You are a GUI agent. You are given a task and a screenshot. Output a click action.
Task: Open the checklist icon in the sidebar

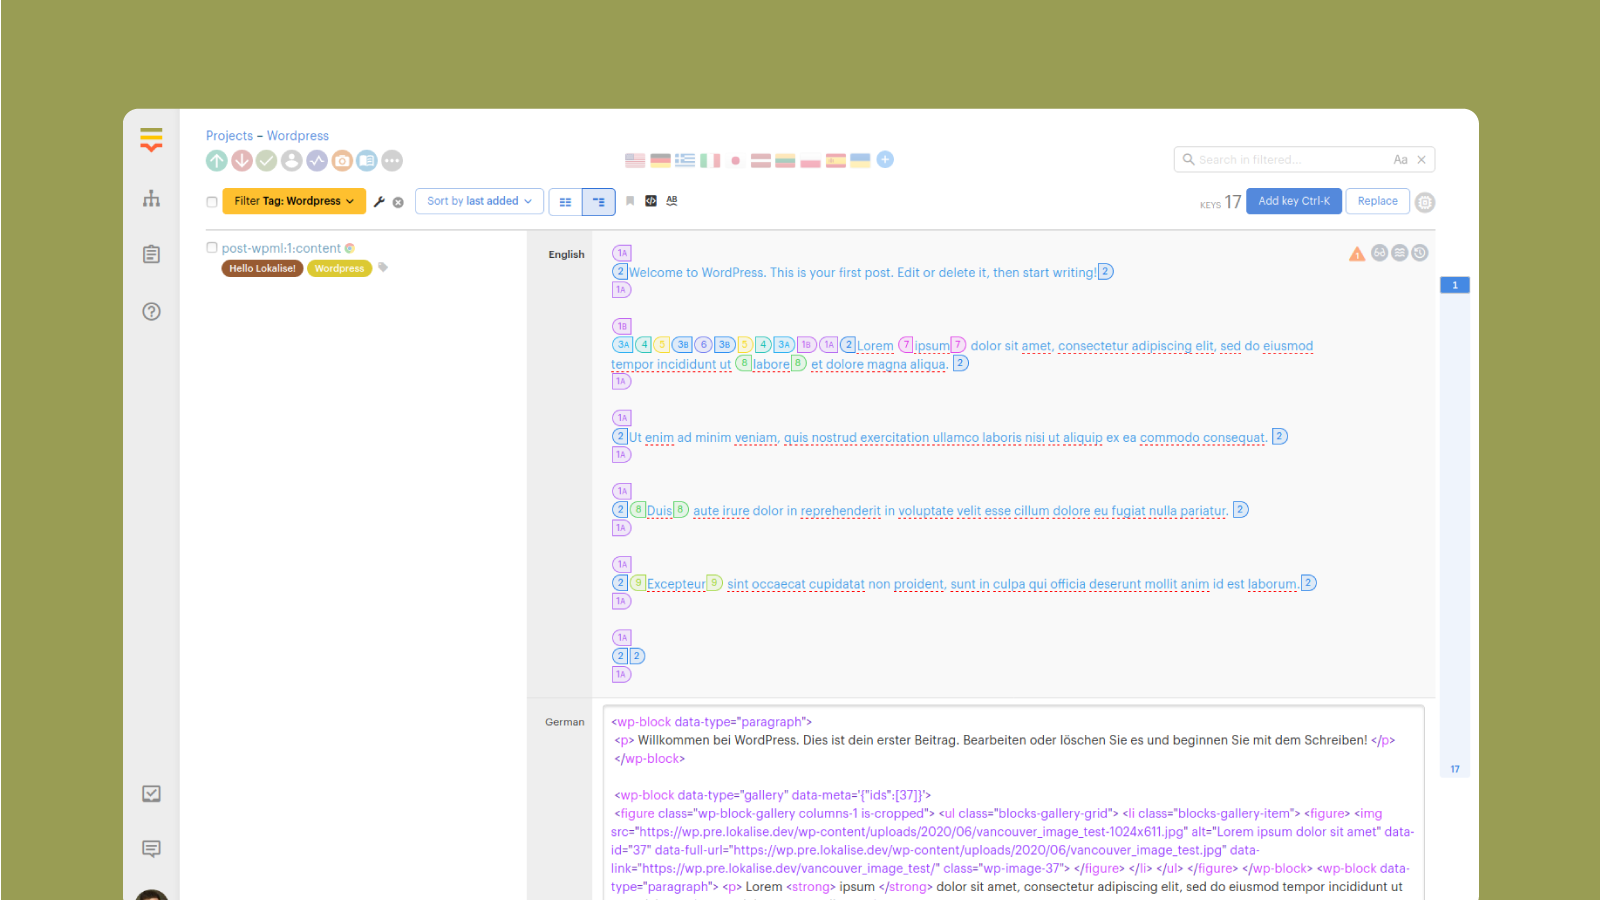[151, 793]
